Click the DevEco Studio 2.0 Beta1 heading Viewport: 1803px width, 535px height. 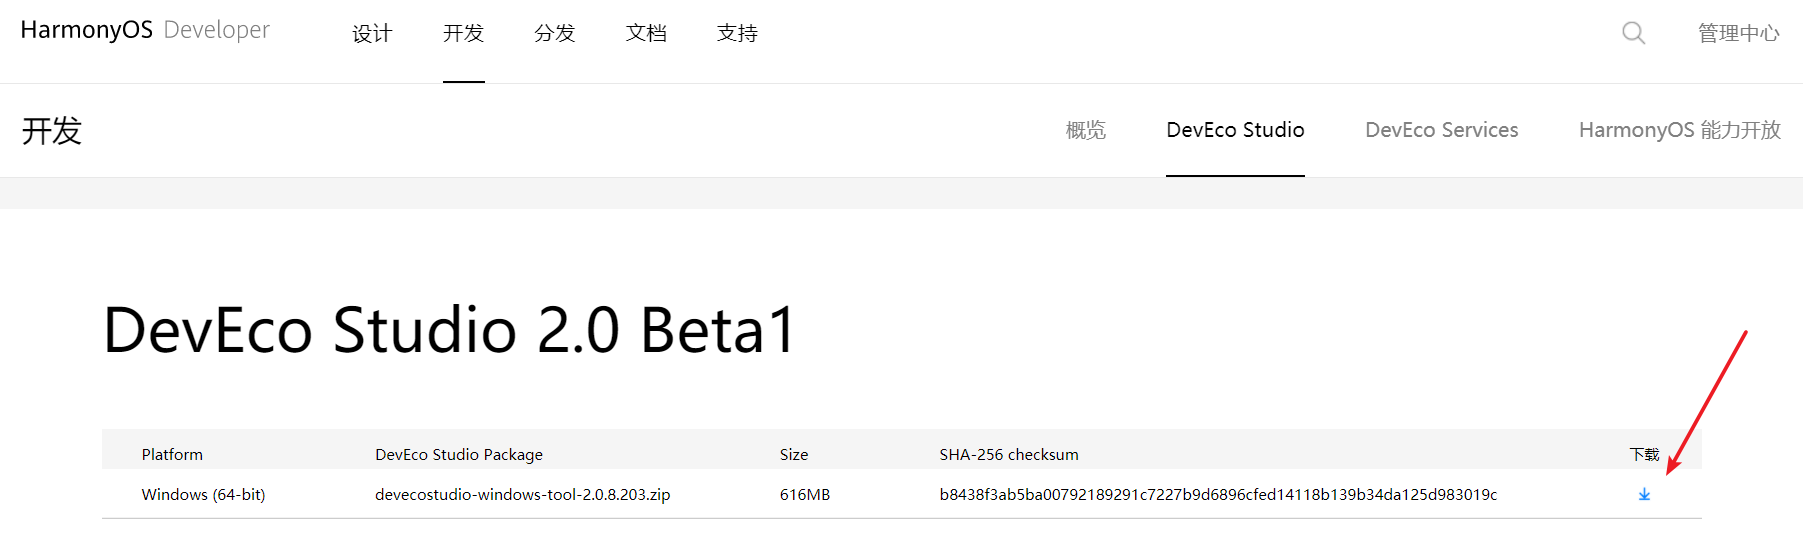450,330
